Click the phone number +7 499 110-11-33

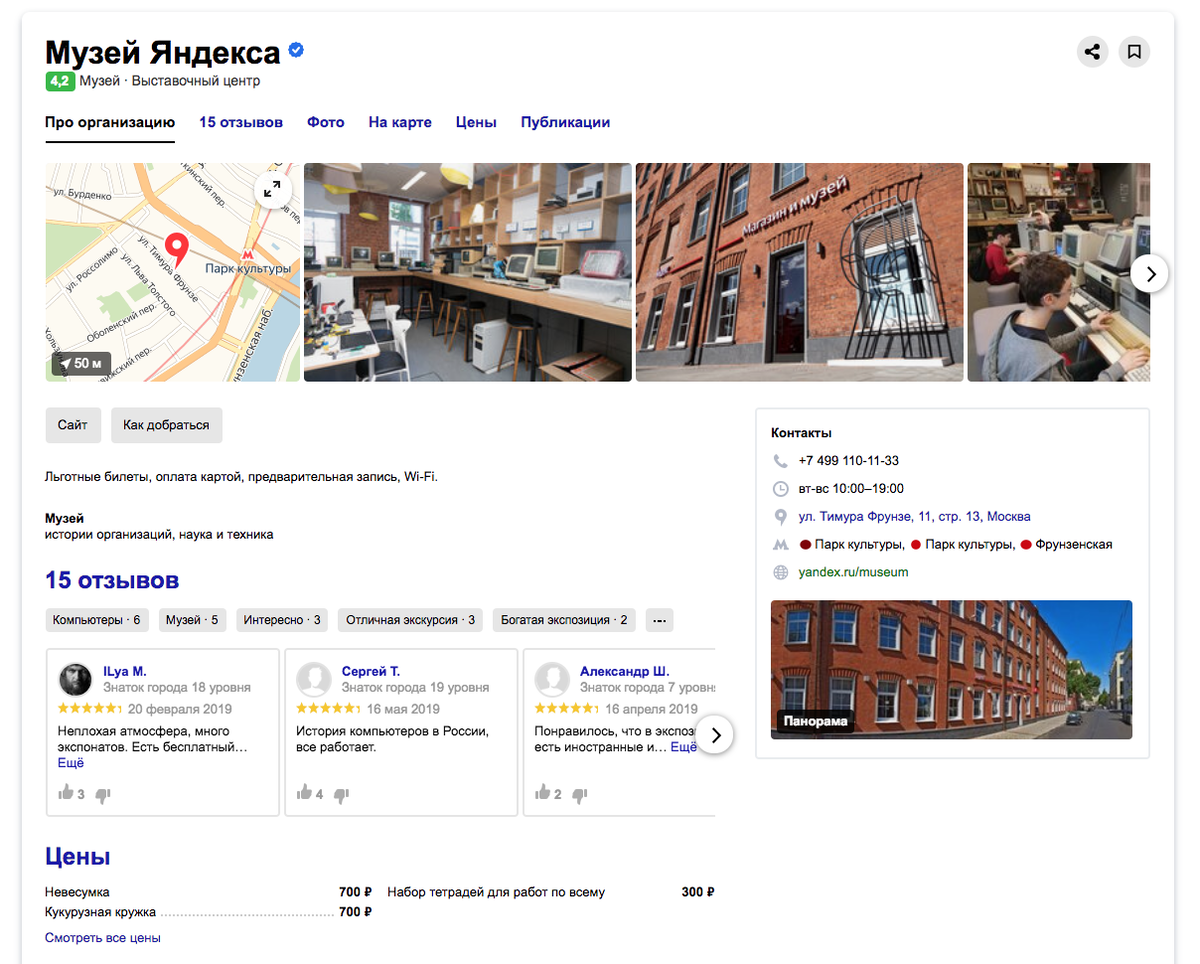848,461
